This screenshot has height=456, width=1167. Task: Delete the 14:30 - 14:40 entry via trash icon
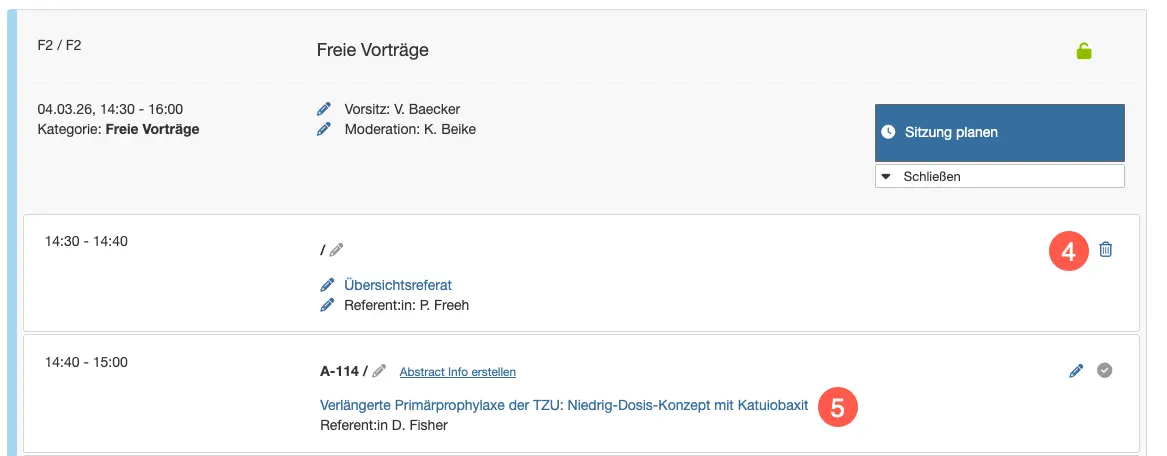click(x=1105, y=250)
